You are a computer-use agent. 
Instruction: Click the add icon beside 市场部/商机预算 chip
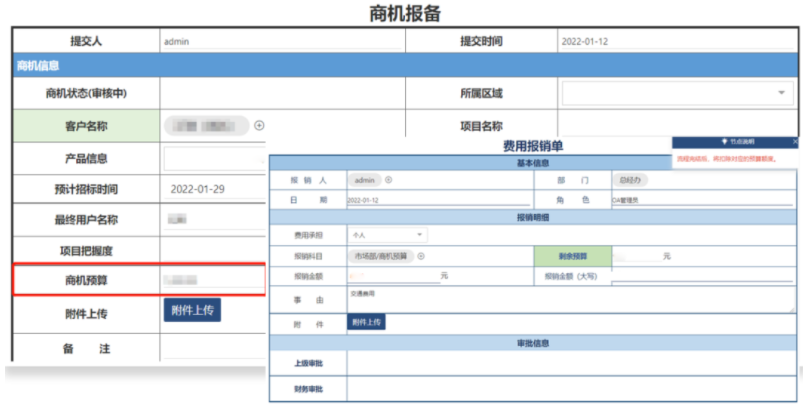[x=421, y=256]
